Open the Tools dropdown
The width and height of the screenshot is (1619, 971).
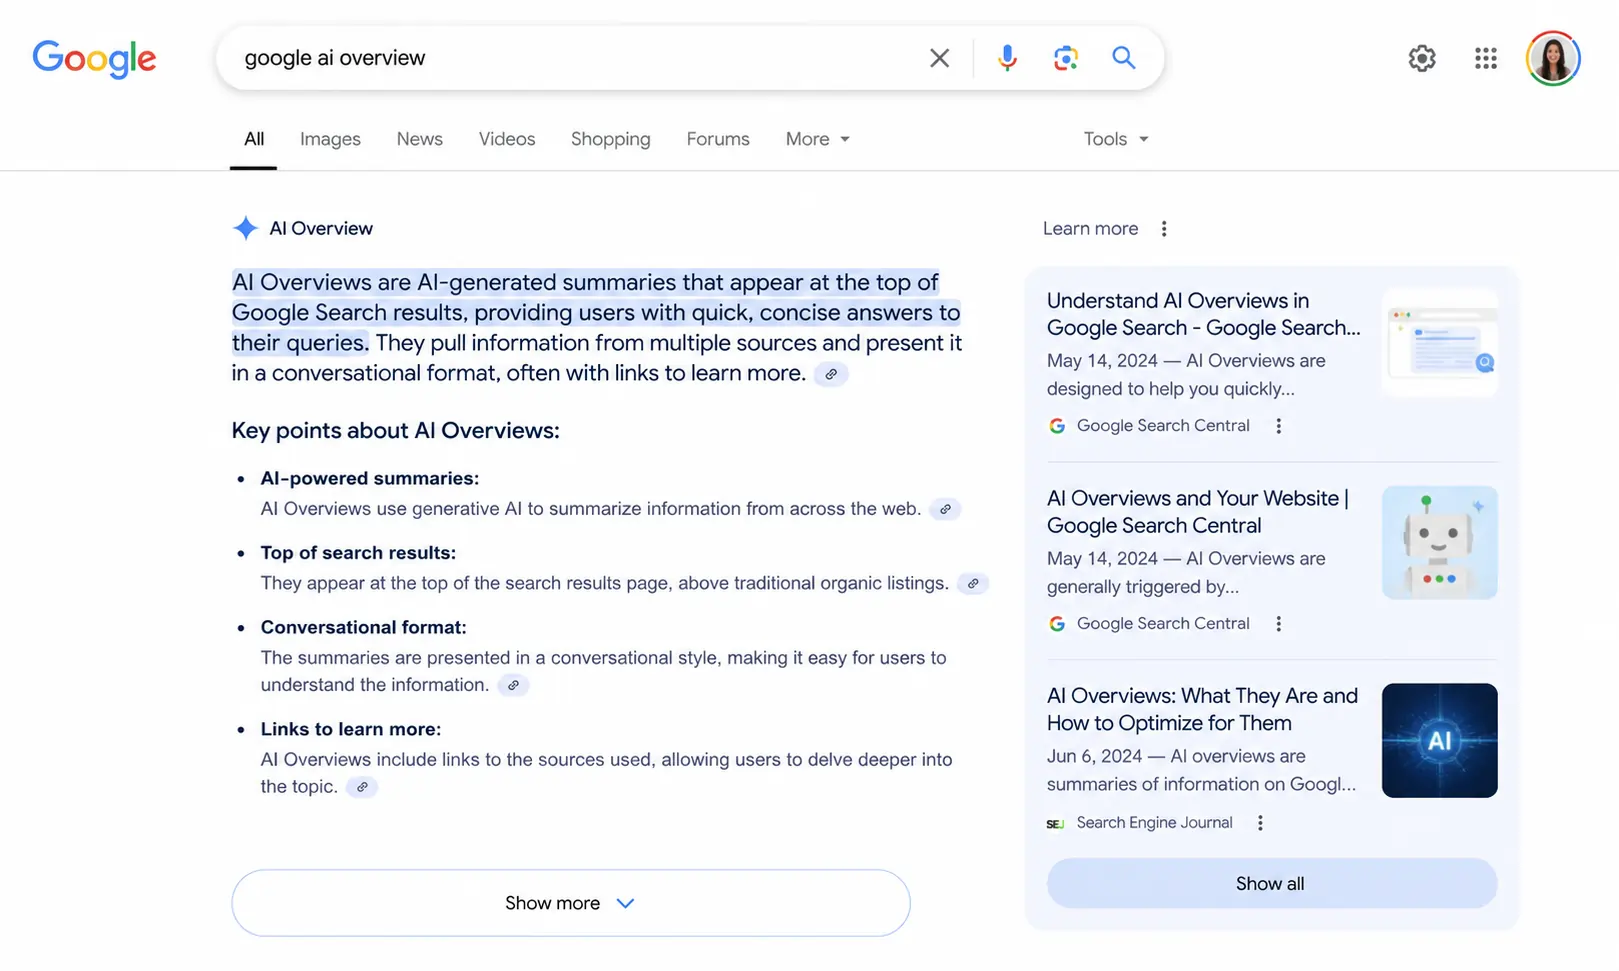1116,139
